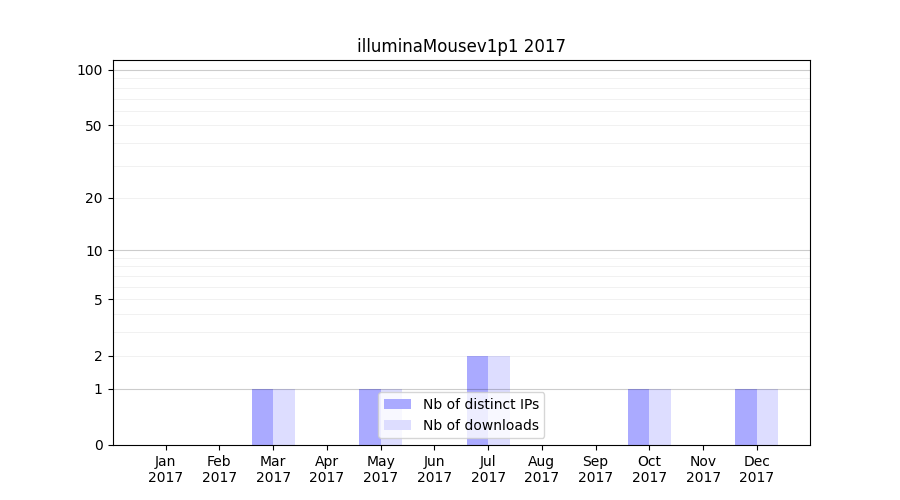
Task: Click the dark blue distinct IPs legend swatch
Action: (397, 404)
